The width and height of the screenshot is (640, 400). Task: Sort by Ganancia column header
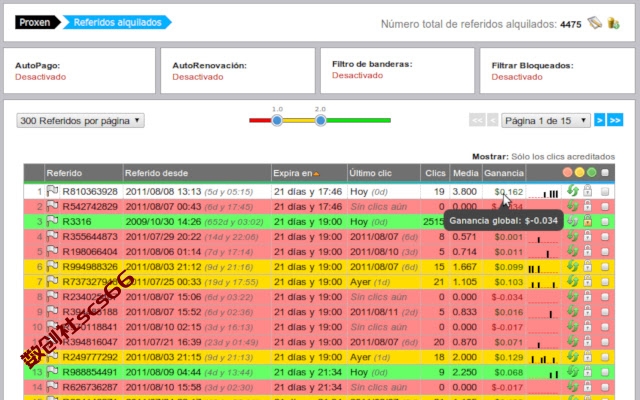pos(504,173)
